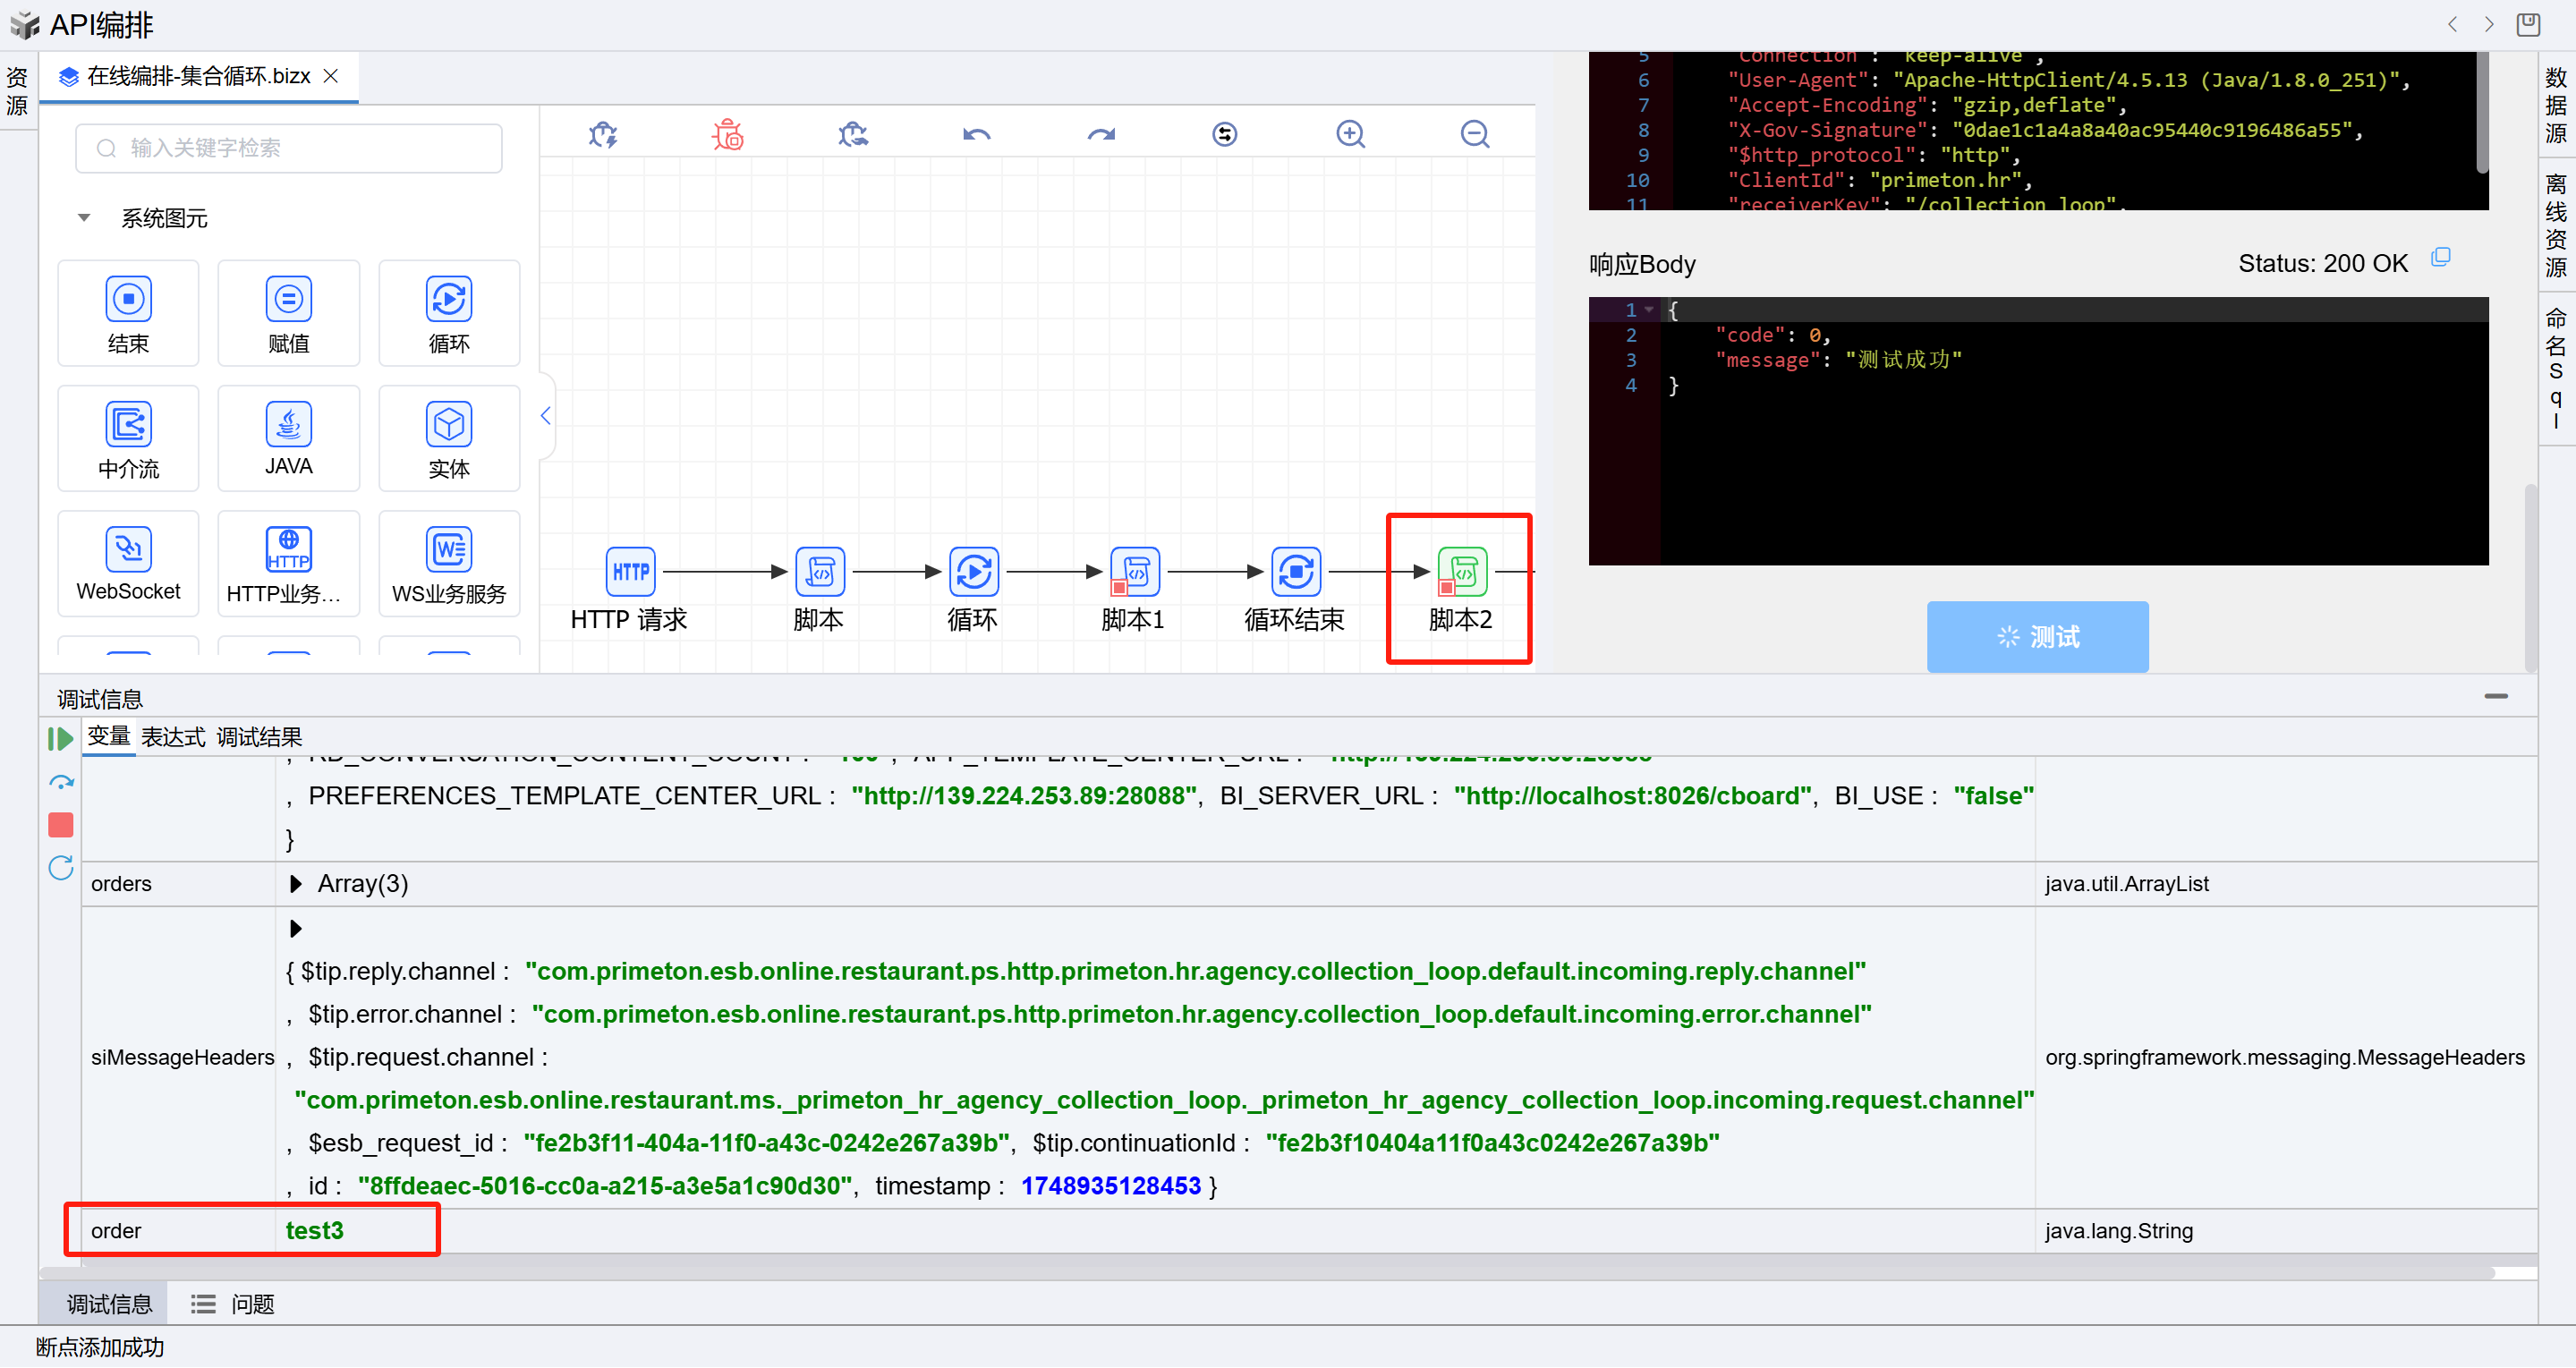2576x1368 pixels.
Task: Collapse the 系统图元 tree section
Action: coord(84,218)
